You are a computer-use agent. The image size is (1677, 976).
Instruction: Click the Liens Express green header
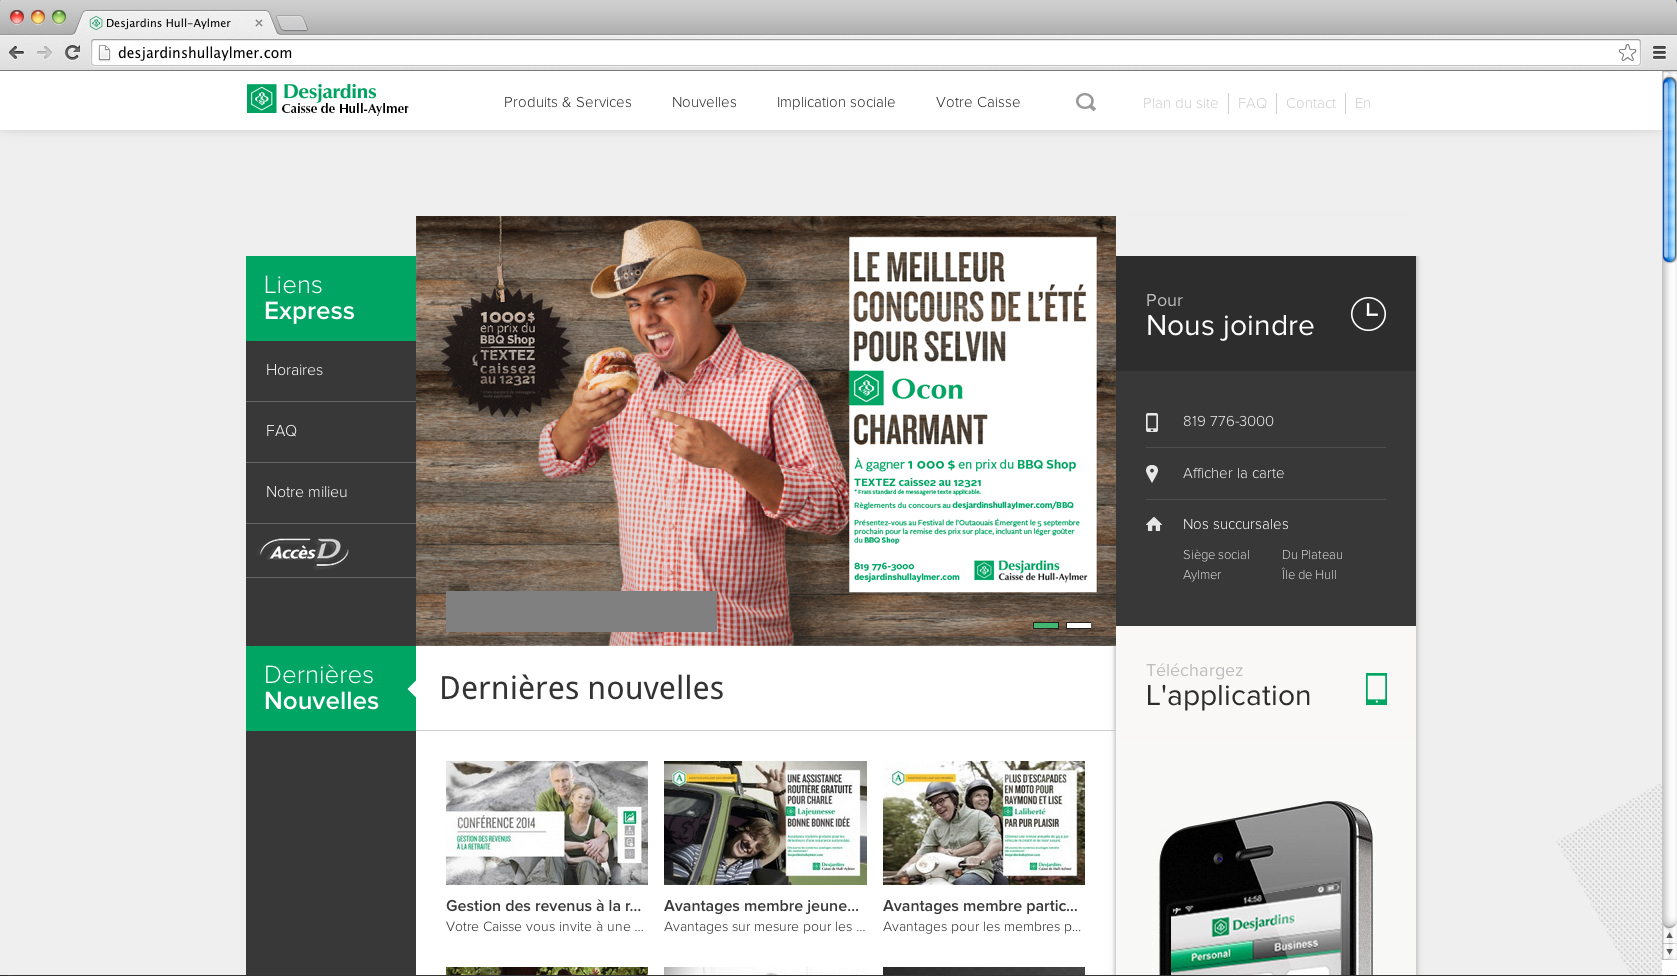coord(331,298)
